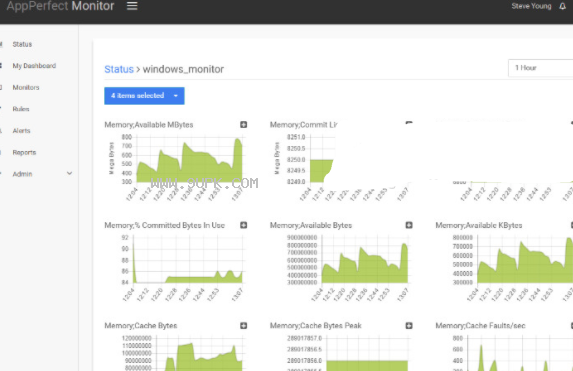Open the 1 Hour time range dropdown

(540, 68)
